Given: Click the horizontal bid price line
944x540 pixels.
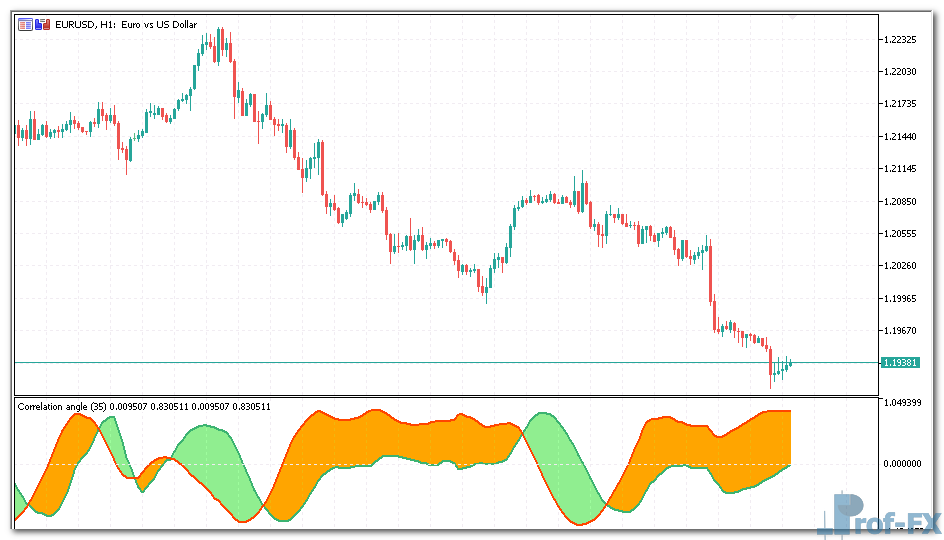Looking at the screenshot, I should (400, 361).
